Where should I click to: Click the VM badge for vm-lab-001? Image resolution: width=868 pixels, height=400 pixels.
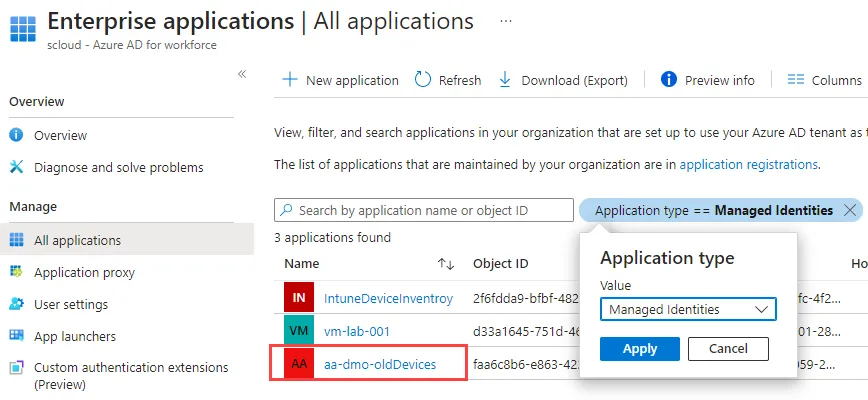[x=299, y=331]
